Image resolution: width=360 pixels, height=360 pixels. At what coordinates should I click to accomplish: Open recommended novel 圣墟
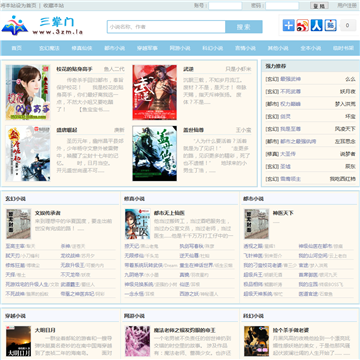tap(285, 166)
